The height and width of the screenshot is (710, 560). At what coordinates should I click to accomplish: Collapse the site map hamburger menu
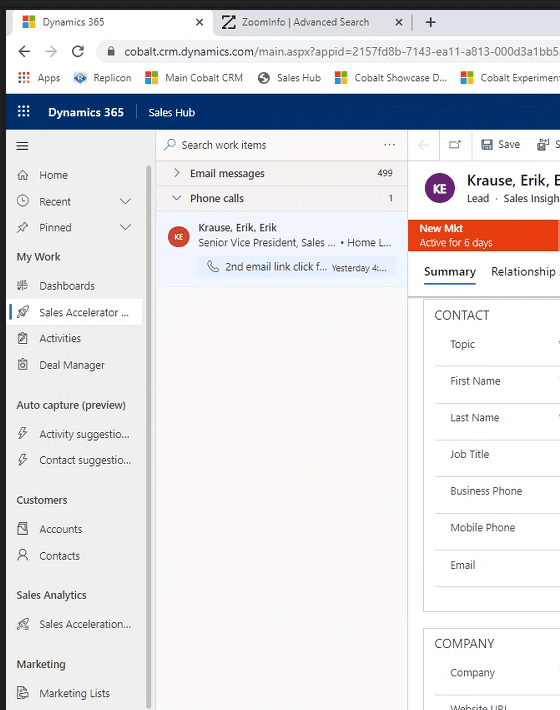tap(22, 146)
